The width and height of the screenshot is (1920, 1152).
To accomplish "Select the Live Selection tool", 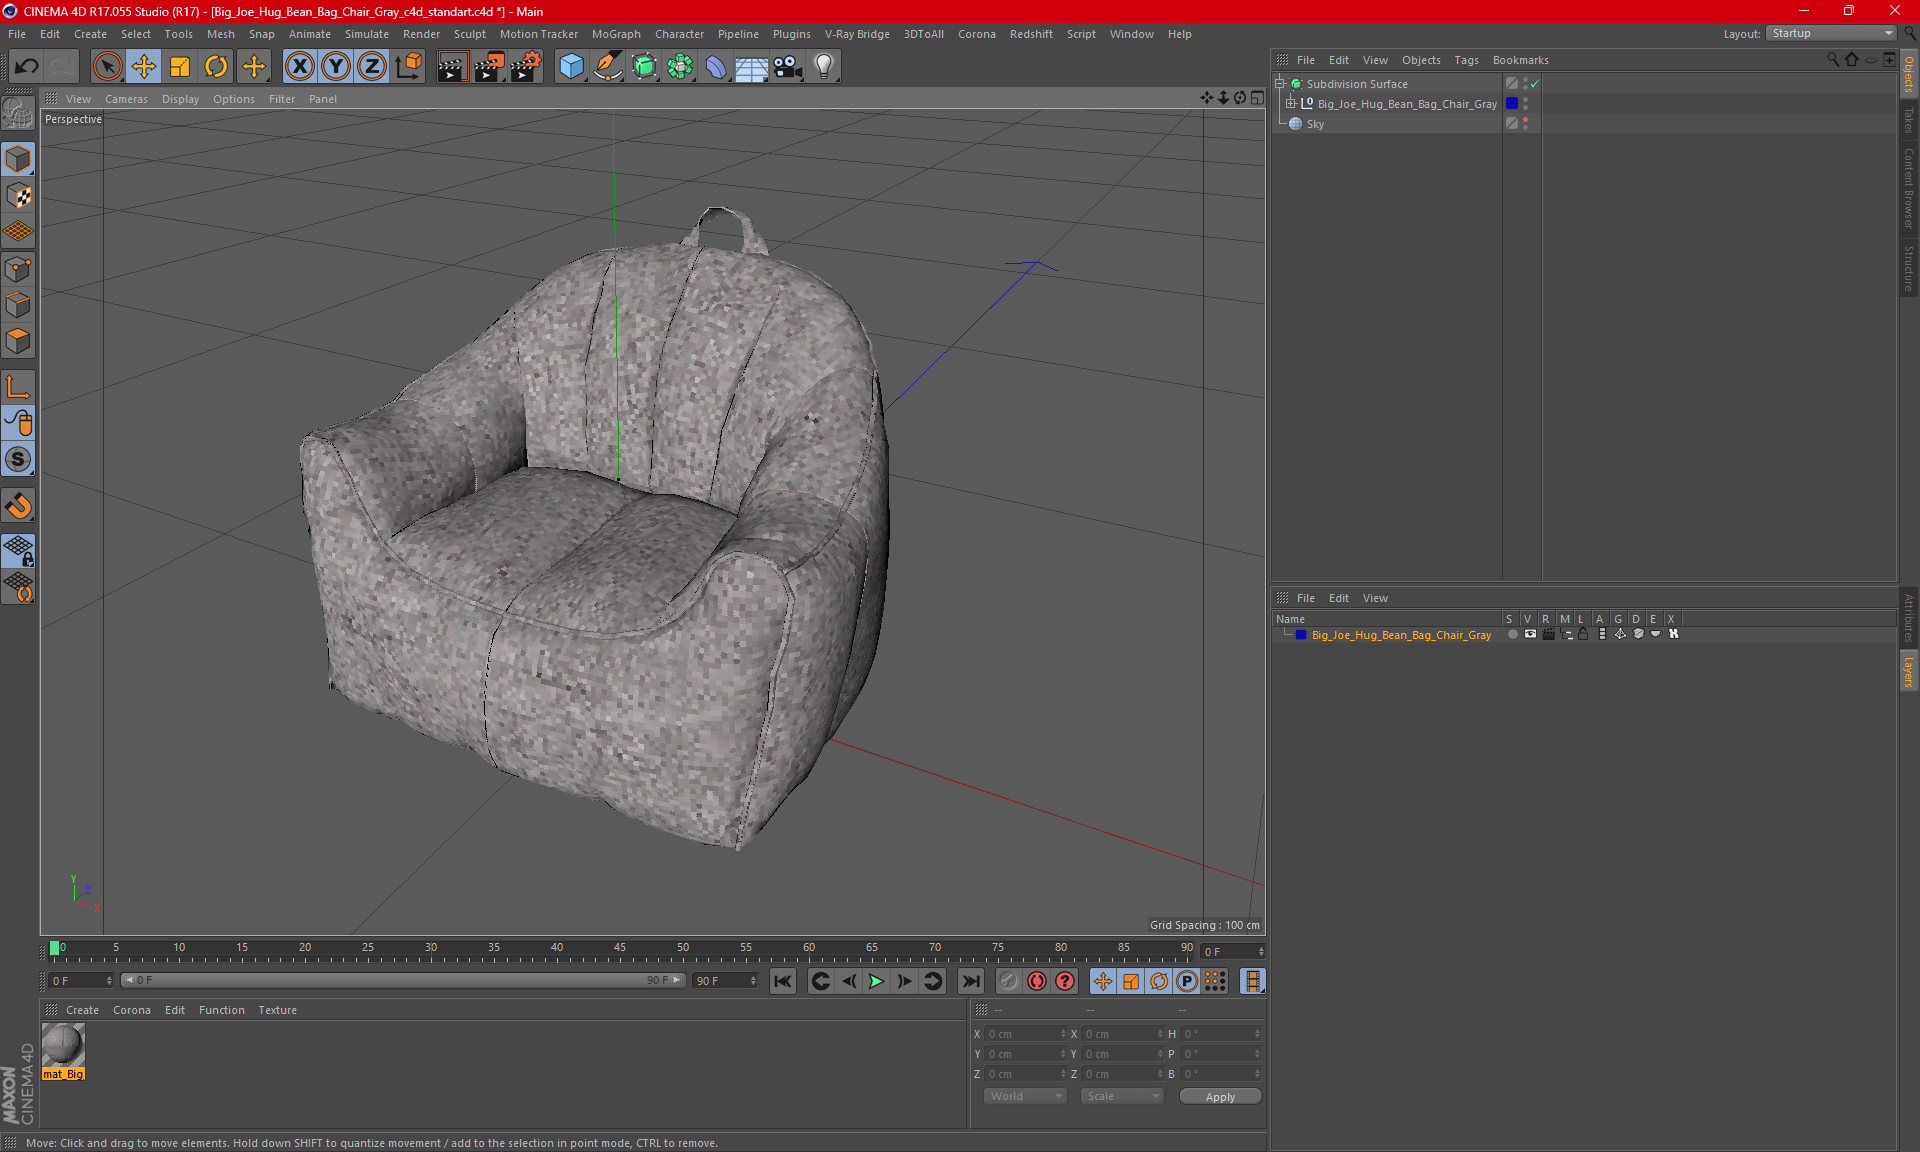I will [x=107, y=67].
